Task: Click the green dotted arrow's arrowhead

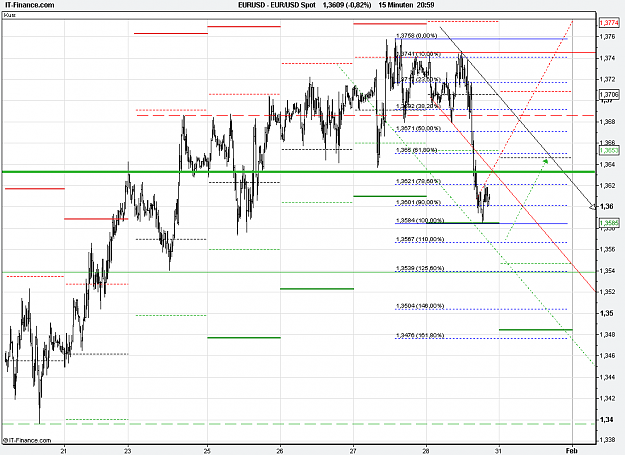Action: pyautogui.click(x=546, y=161)
